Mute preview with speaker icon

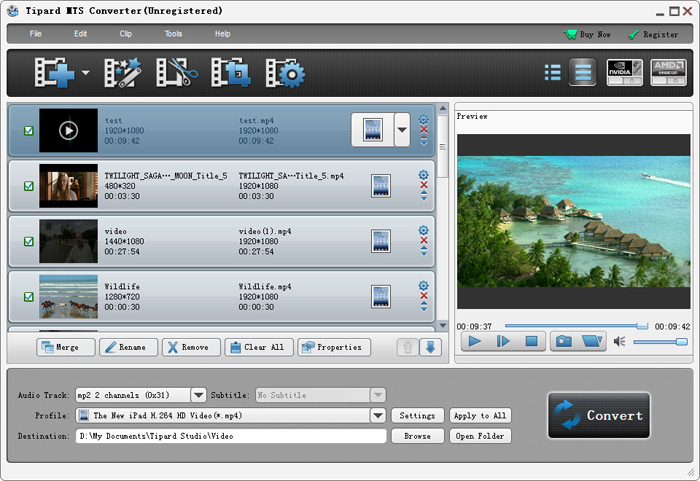tap(619, 342)
